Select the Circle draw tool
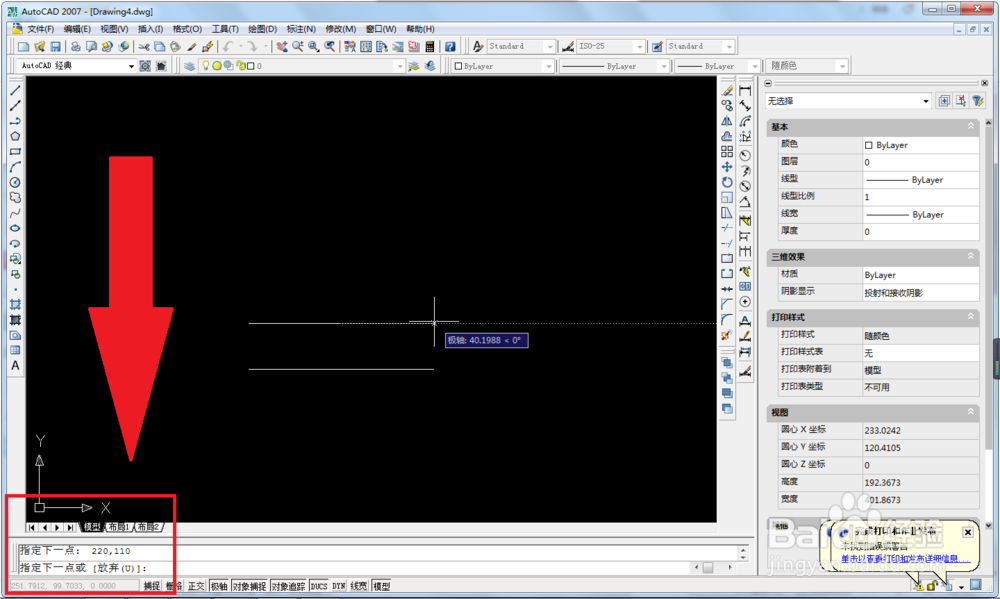The height and width of the screenshot is (599, 1000). pyautogui.click(x=15, y=182)
